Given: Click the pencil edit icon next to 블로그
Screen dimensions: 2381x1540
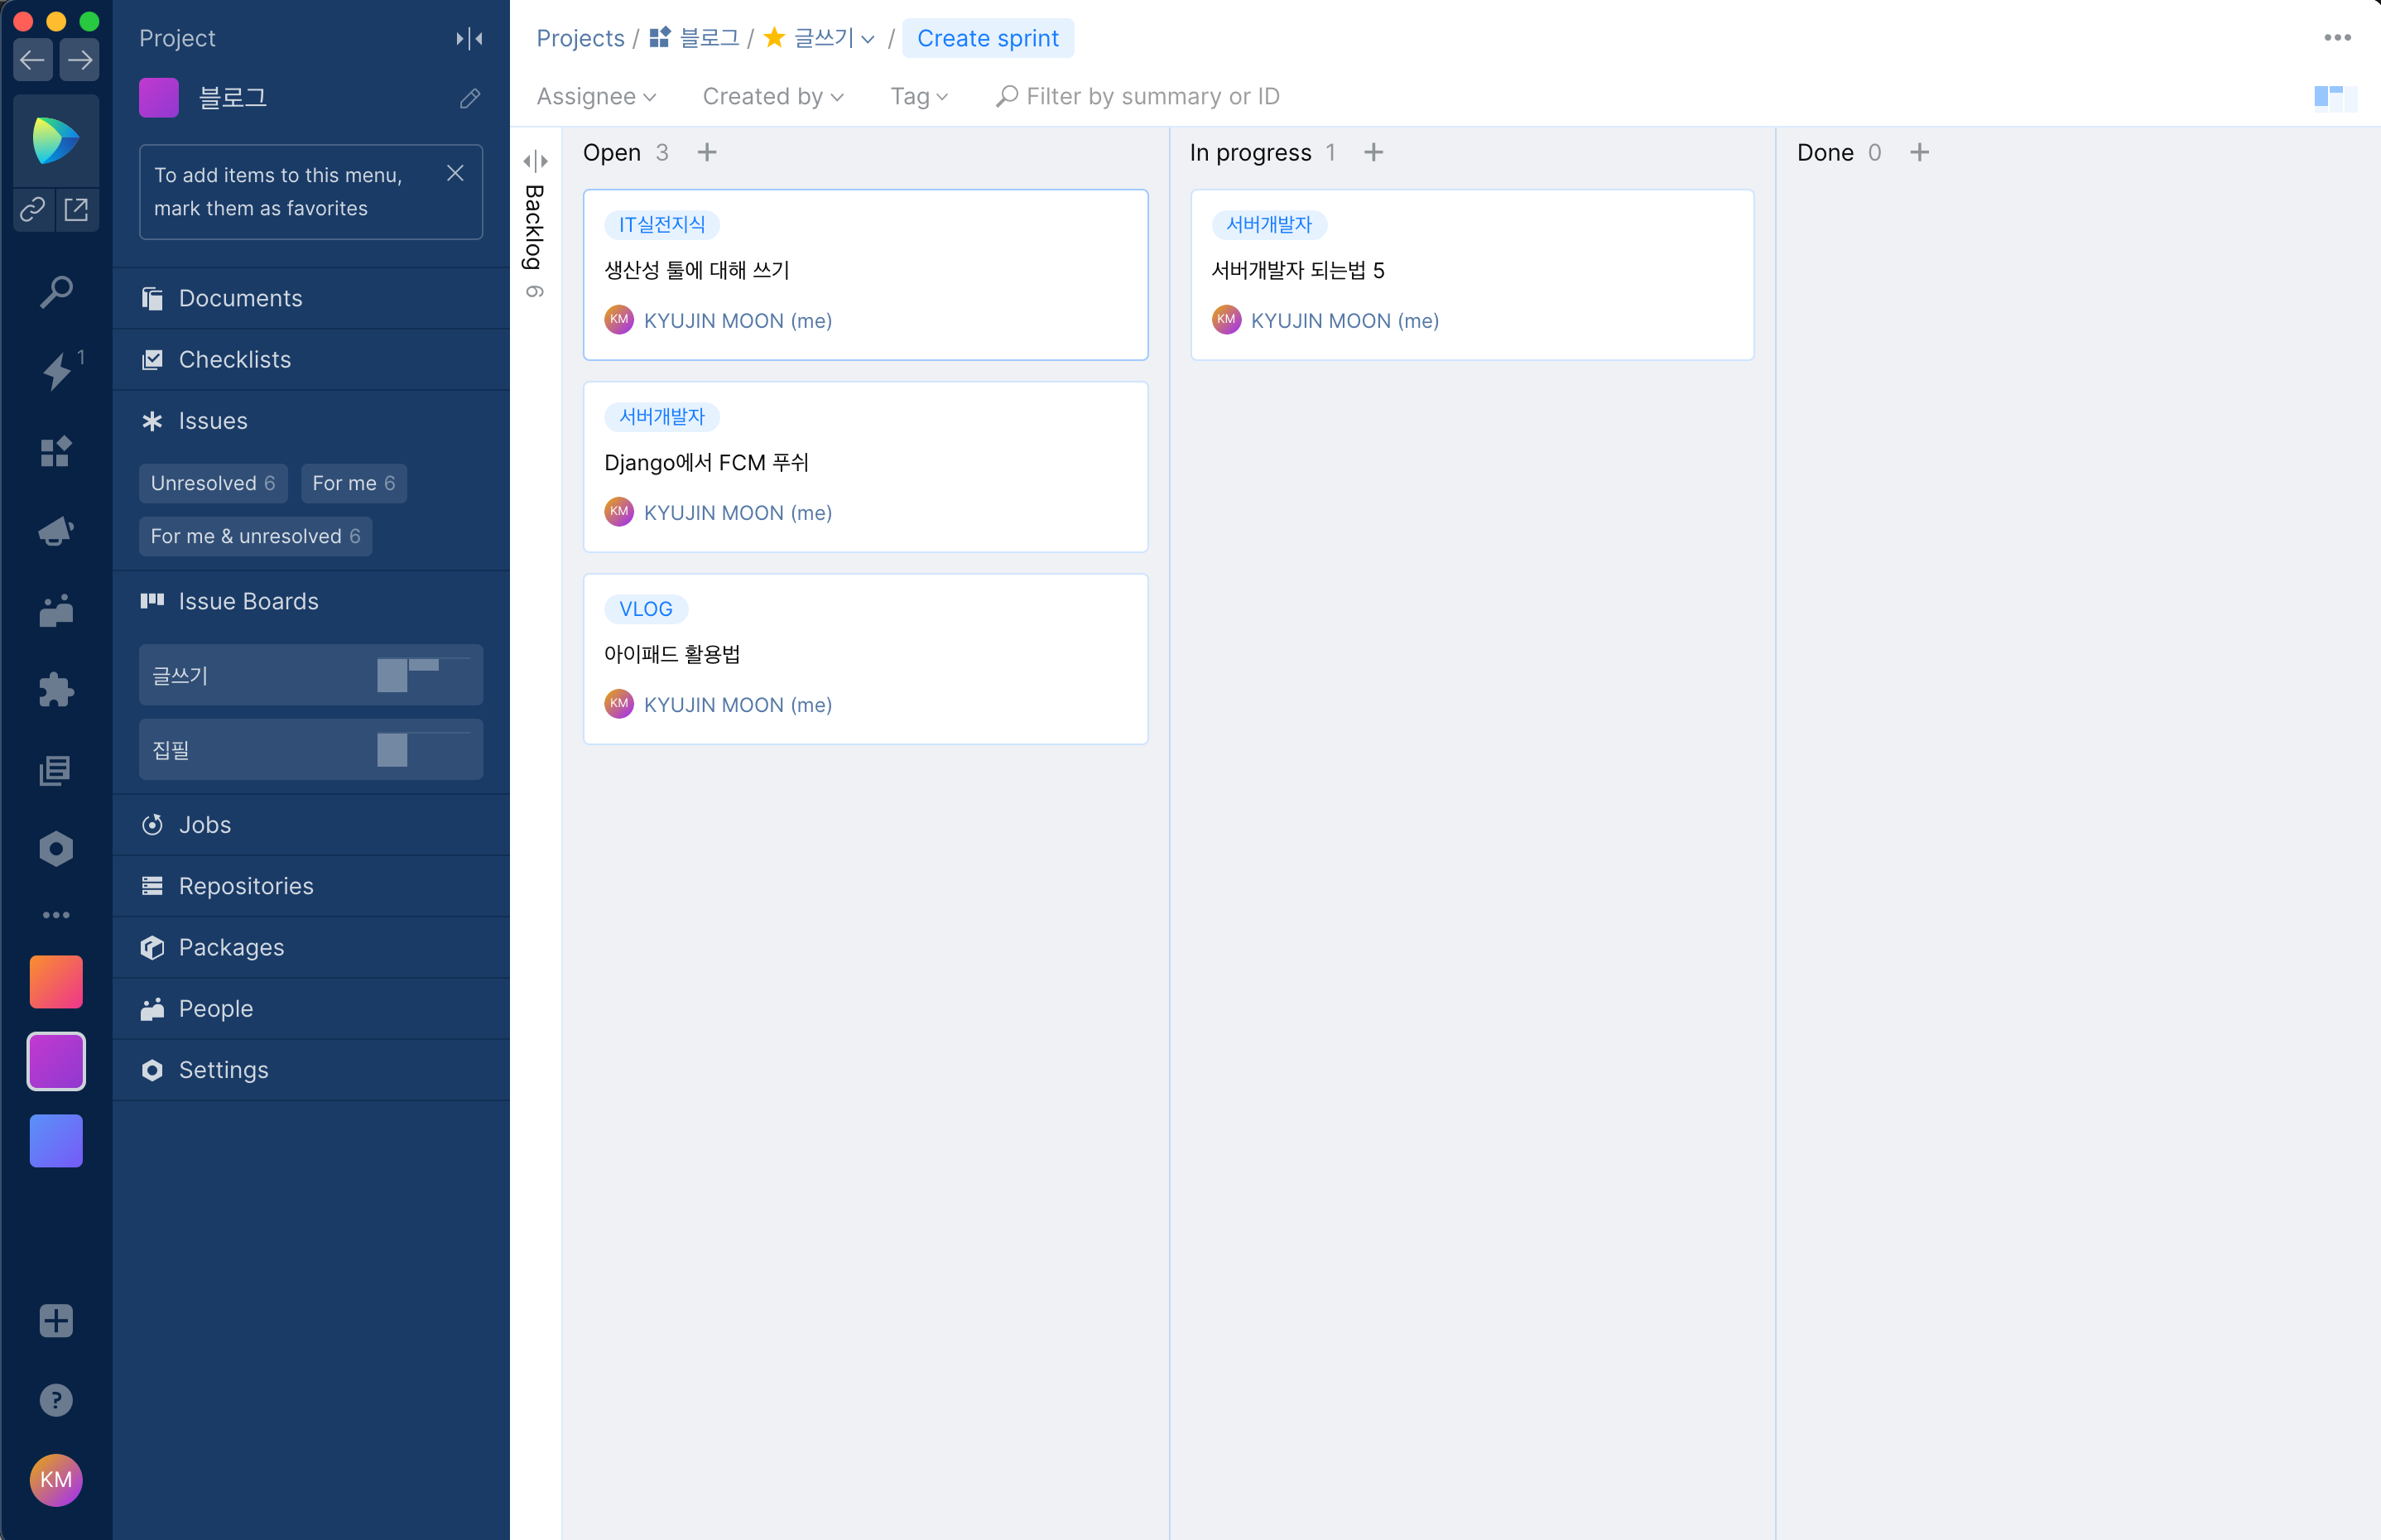Looking at the screenshot, I should (x=470, y=98).
